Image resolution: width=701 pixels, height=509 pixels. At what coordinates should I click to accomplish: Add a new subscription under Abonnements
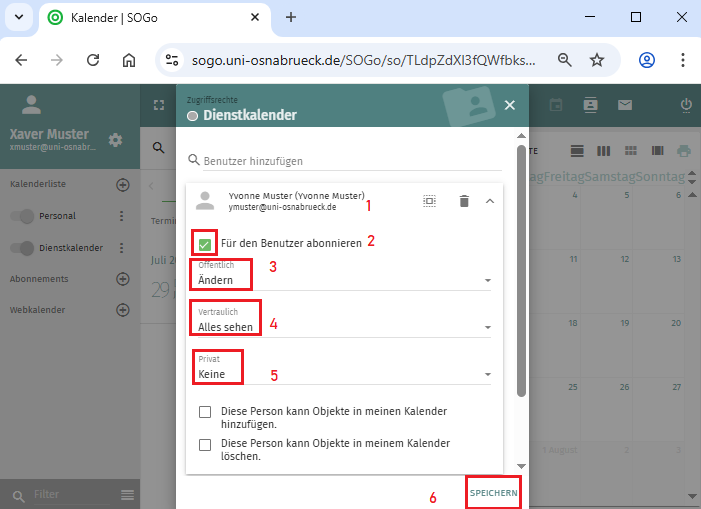(x=123, y=279)
